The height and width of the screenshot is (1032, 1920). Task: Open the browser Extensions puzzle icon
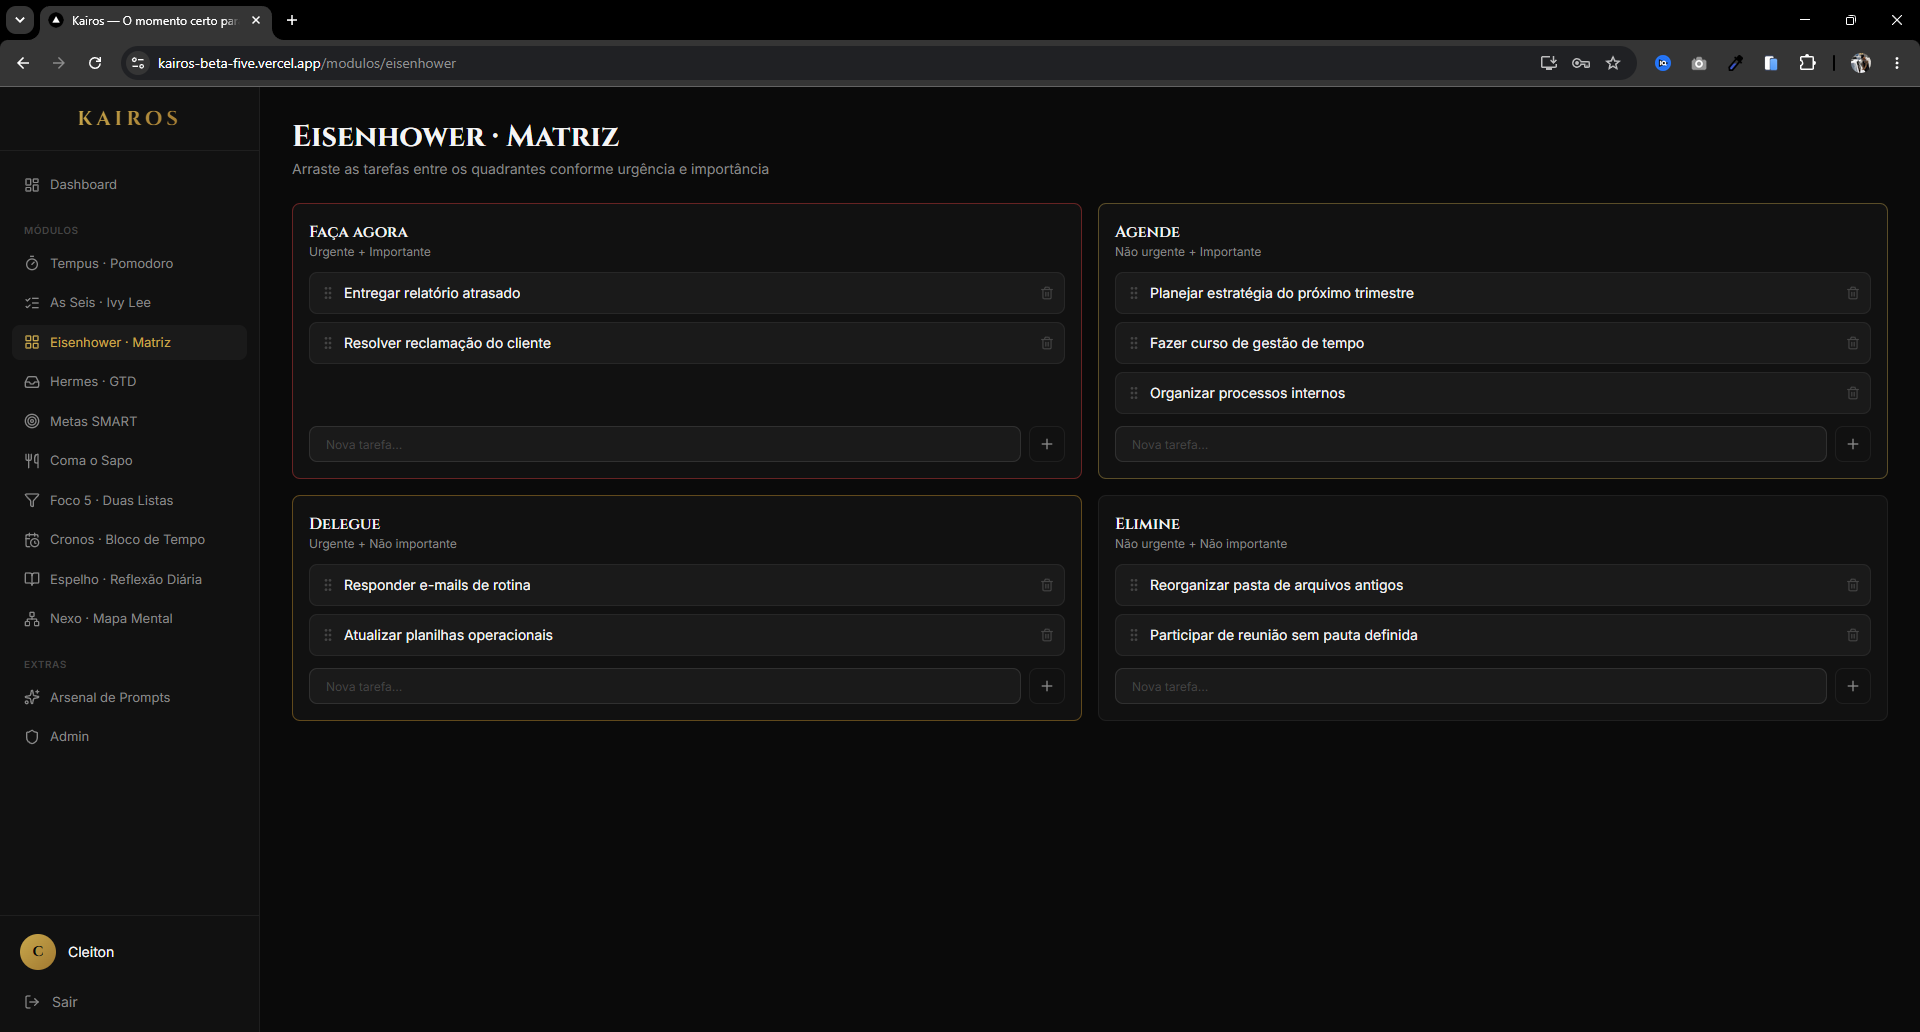1807,63
